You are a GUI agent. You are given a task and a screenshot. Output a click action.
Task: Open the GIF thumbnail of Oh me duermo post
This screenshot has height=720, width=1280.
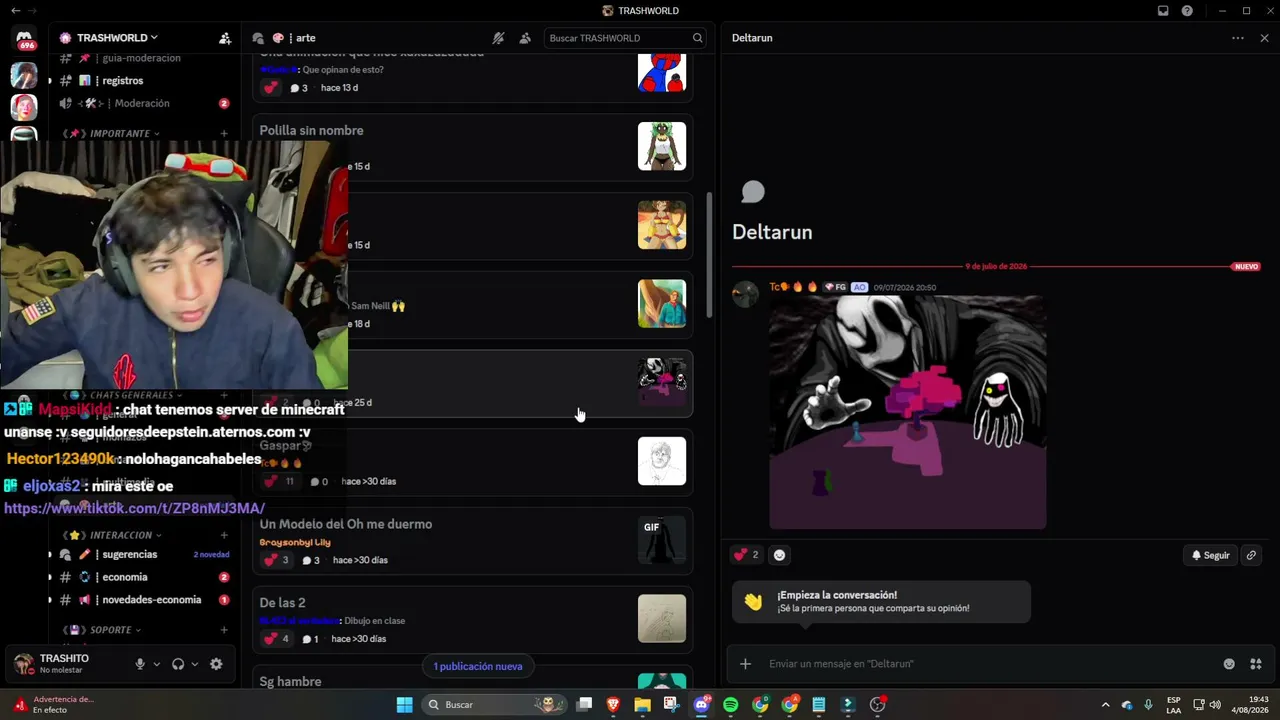[662, 540]
